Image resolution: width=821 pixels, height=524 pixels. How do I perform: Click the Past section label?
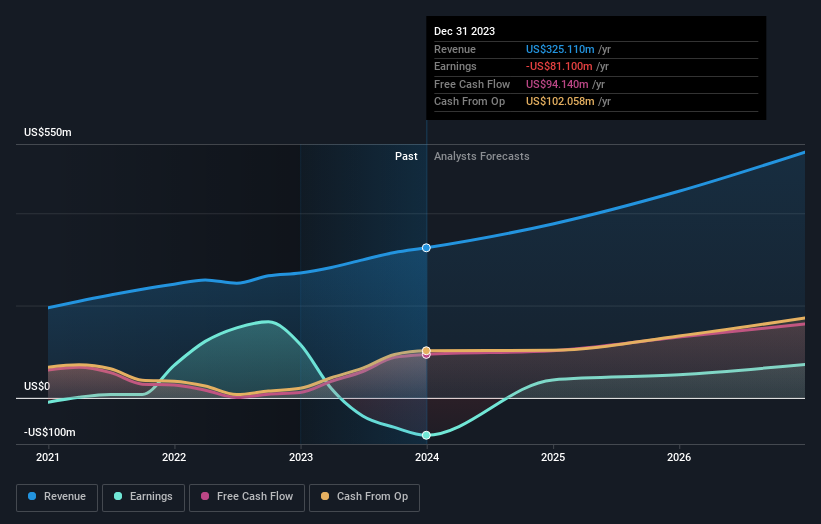[406, 156]
